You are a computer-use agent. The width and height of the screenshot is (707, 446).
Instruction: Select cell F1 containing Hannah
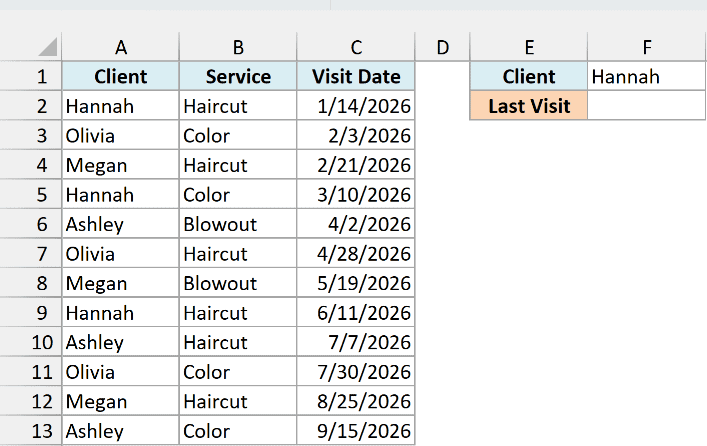tap(647, 76)
